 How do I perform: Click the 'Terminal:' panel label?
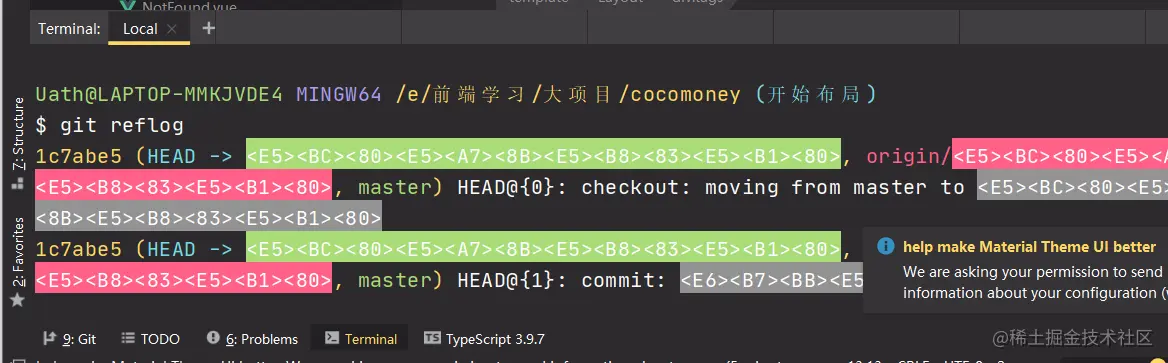tap(69, 29)
